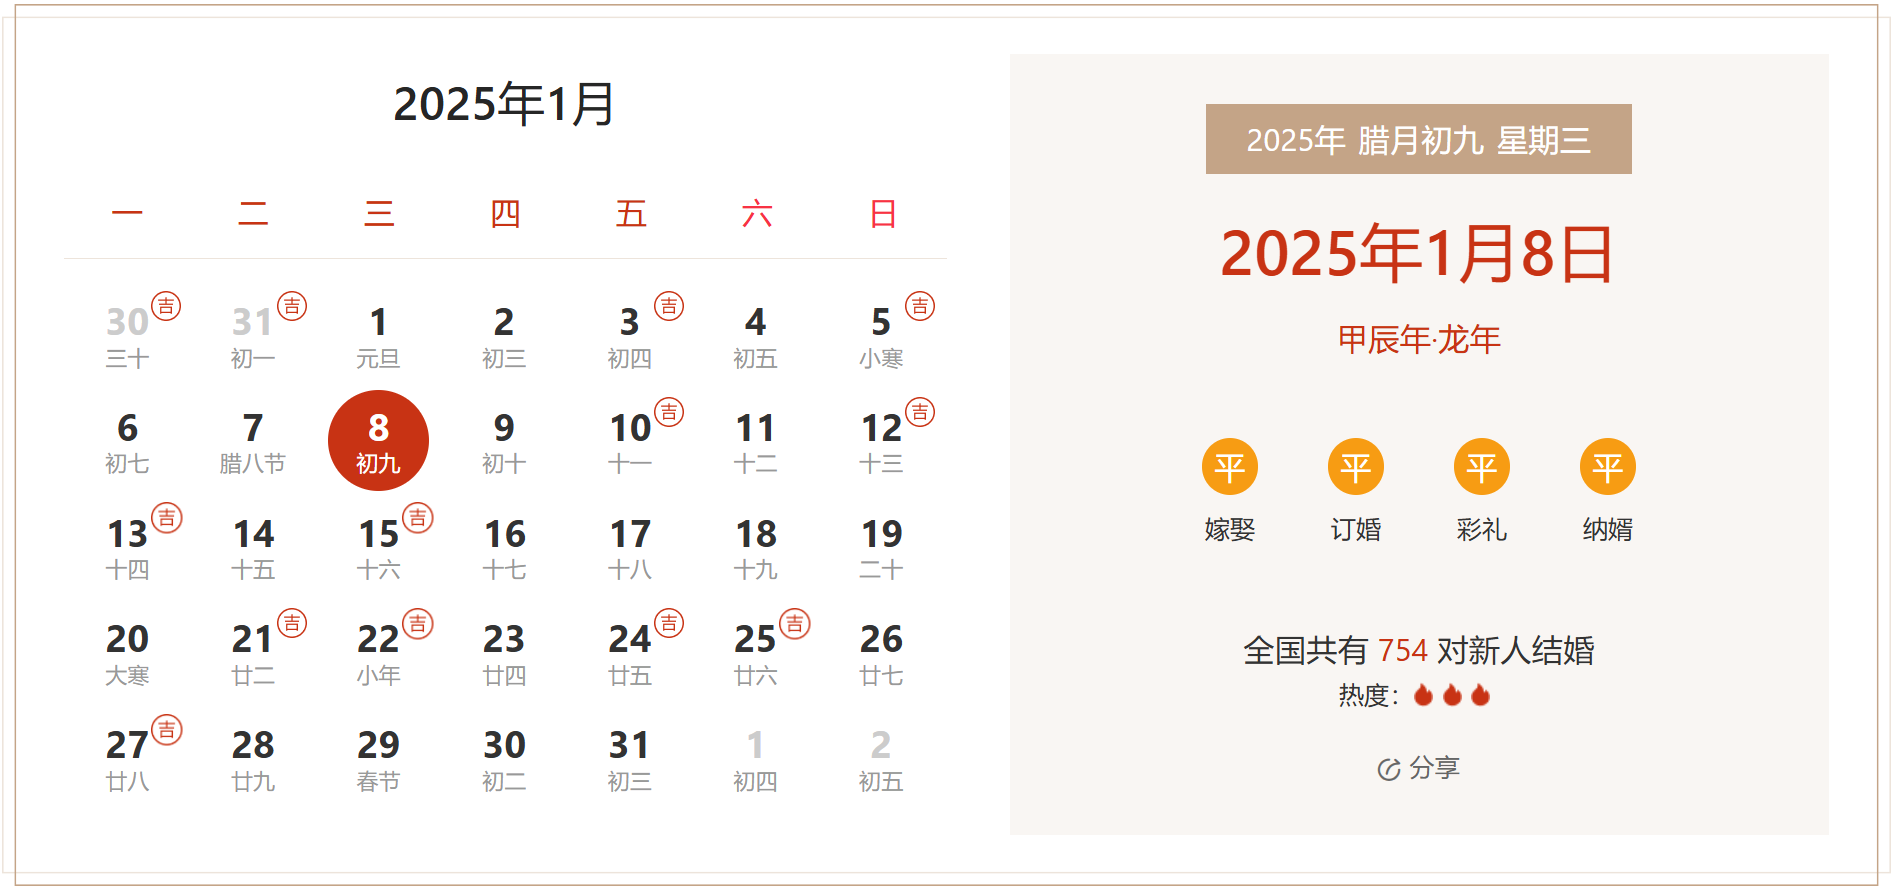The height and width of the screenshot is (889, 1898).
Task: Click the 吉 badge on December 31 初一
Action: [292, 306]
